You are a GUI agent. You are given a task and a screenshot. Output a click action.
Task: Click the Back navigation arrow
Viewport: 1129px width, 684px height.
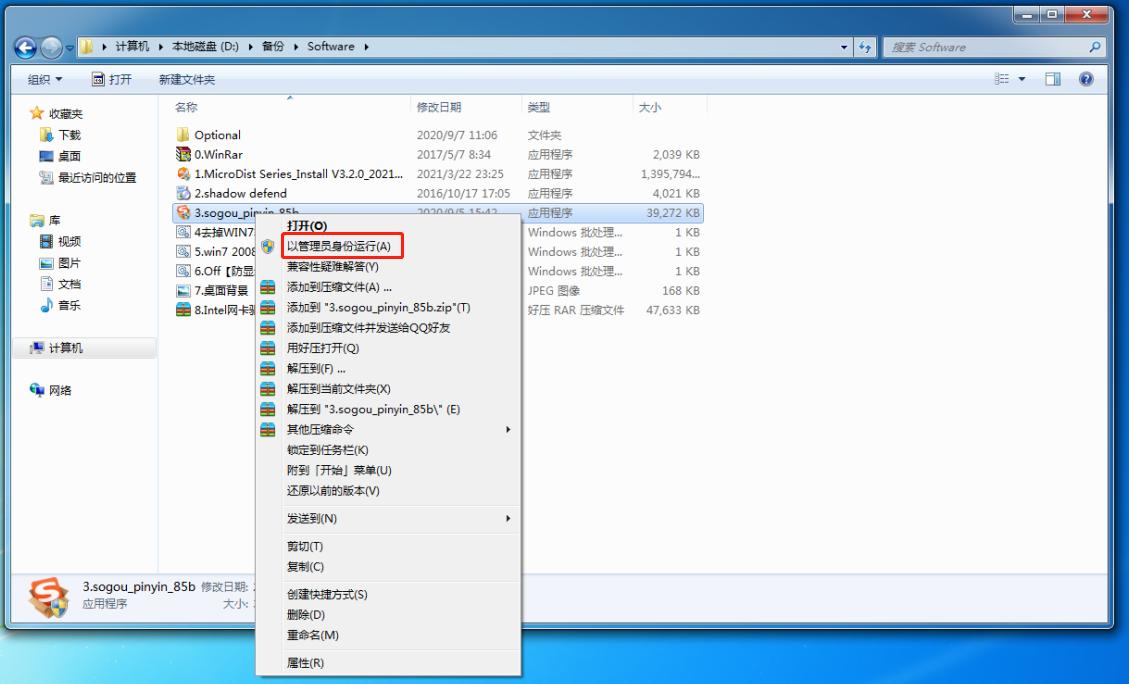tap(26, 47)
